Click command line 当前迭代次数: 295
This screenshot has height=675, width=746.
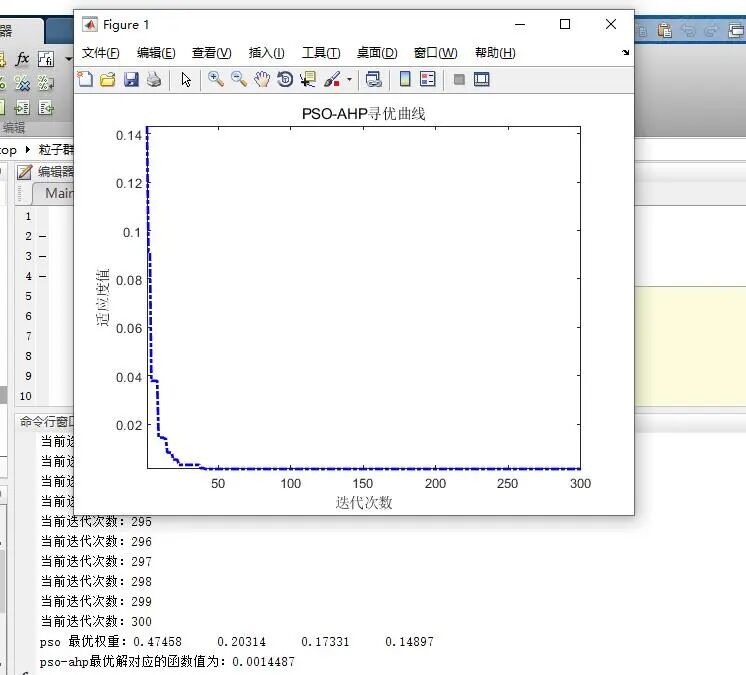click(x=96, y=522)
